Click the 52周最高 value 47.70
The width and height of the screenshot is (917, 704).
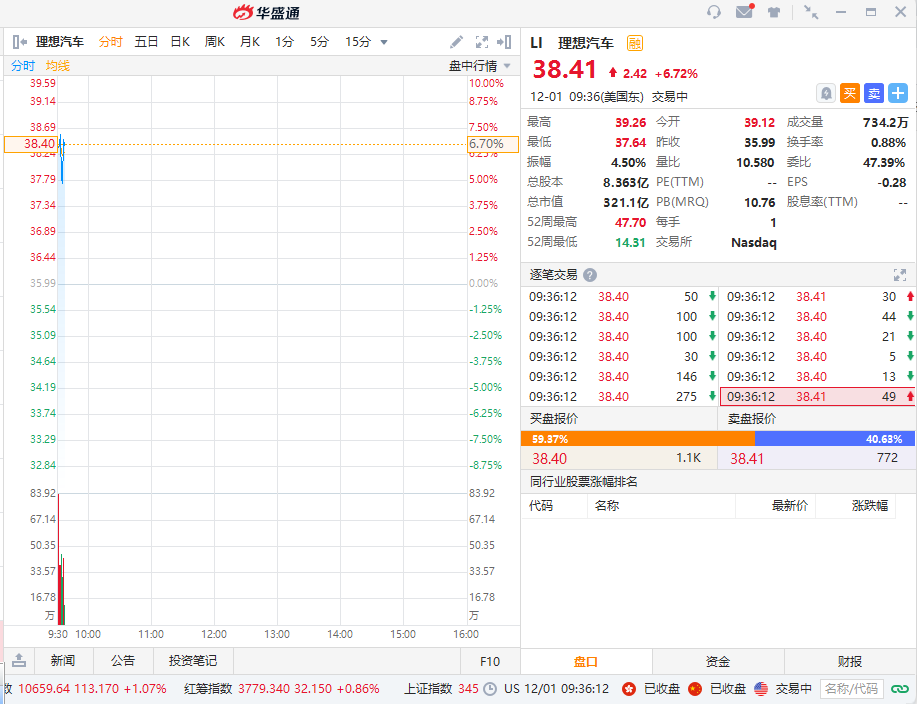tap(630, 222)
